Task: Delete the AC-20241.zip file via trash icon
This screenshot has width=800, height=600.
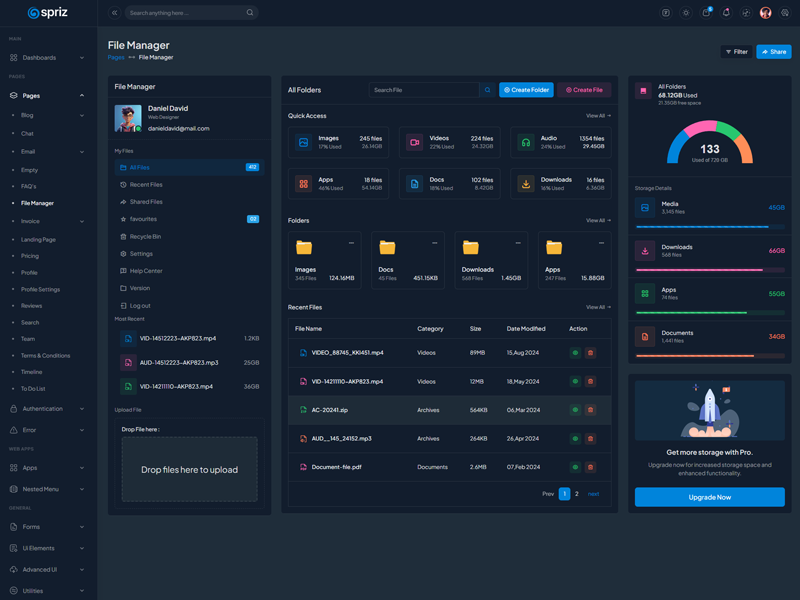Action: (x=590, y=410)
